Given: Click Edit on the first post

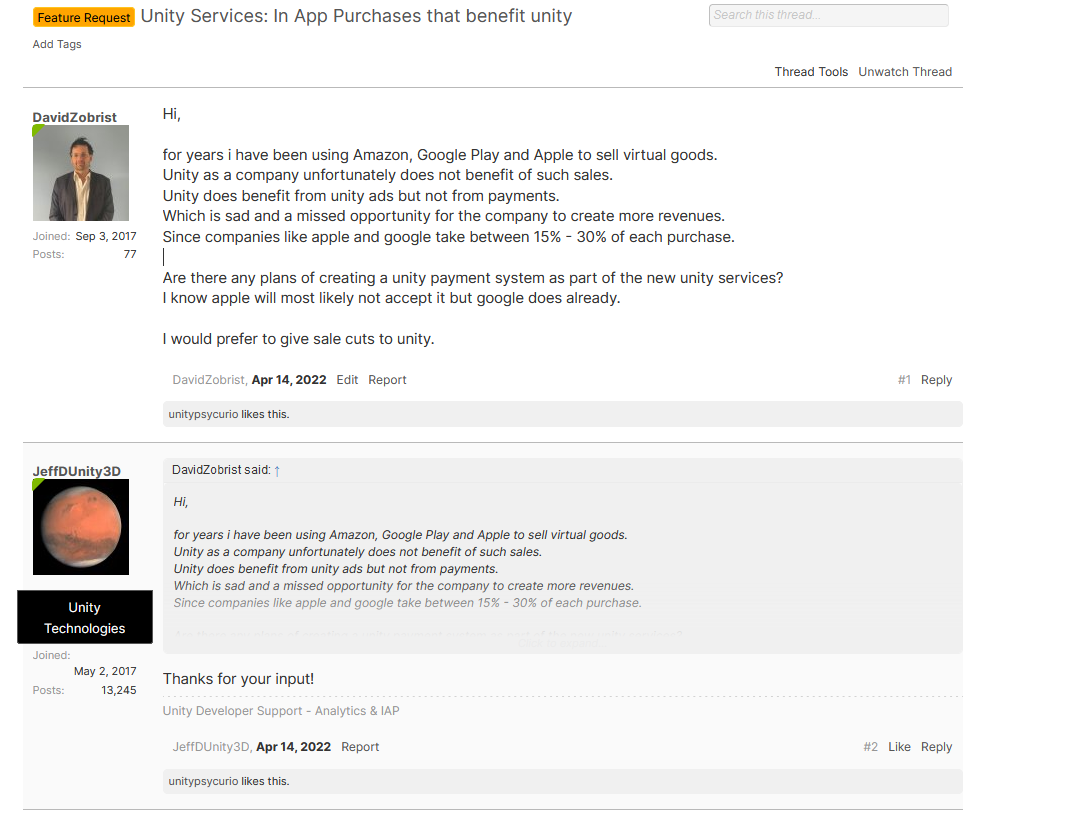Looking at the screenshot, I should [x=347, y=380].
